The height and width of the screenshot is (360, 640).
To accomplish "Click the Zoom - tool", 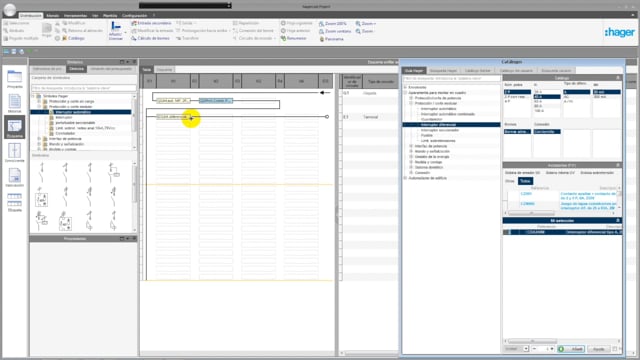I will coord(364,31).
